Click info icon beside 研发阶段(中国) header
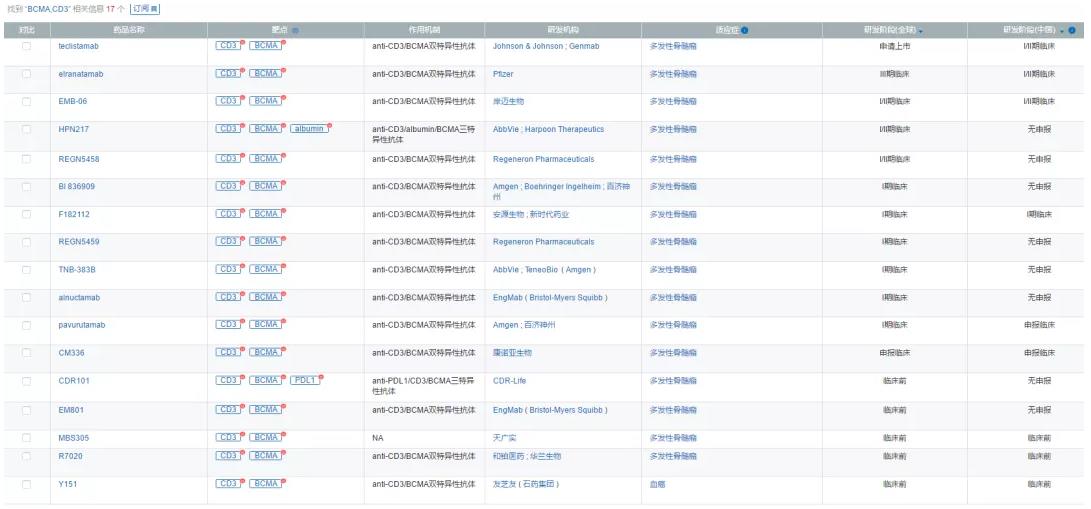This screenshot has width=1091, height=509. tap(1072, 30)
